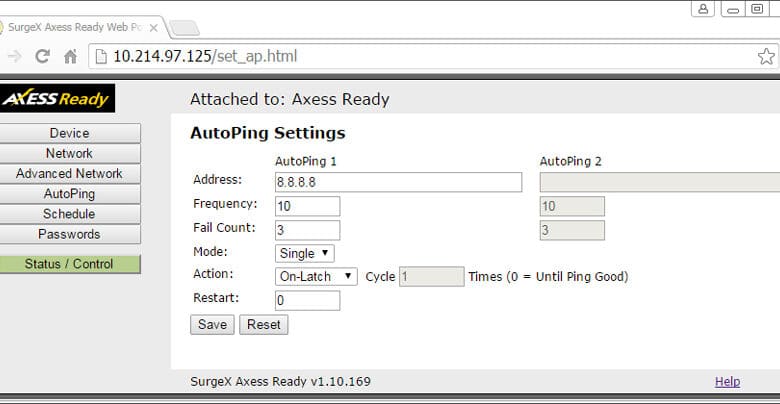
Task: Go to Advanced Network settings
Action: click(x=70, y=174)
